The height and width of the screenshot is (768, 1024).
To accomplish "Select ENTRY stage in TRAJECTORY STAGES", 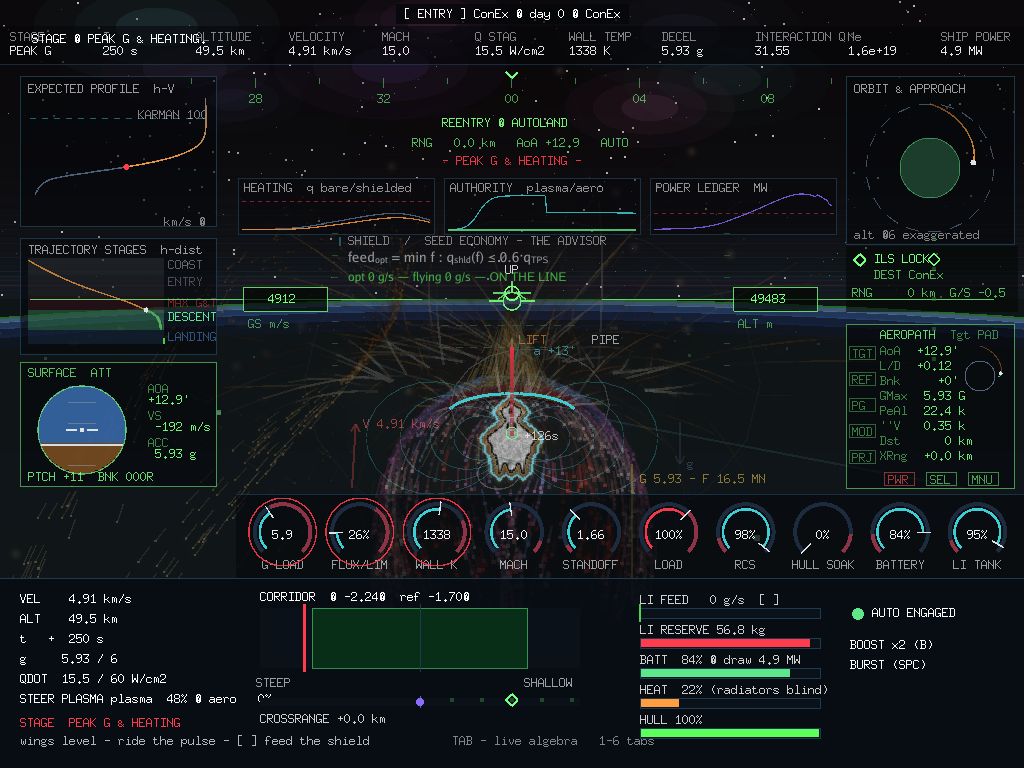I will pyautogui.click(x=185, y=281).
